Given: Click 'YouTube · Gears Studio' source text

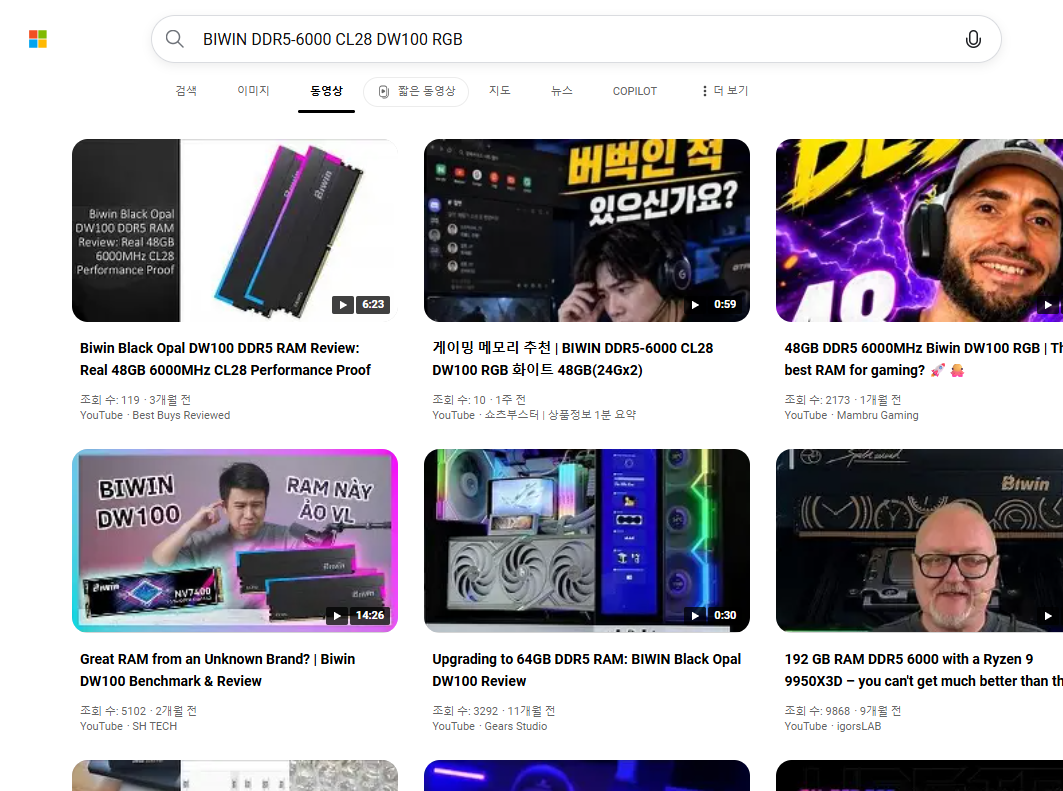Looking at the screenshot, I should tap(489, 726).
